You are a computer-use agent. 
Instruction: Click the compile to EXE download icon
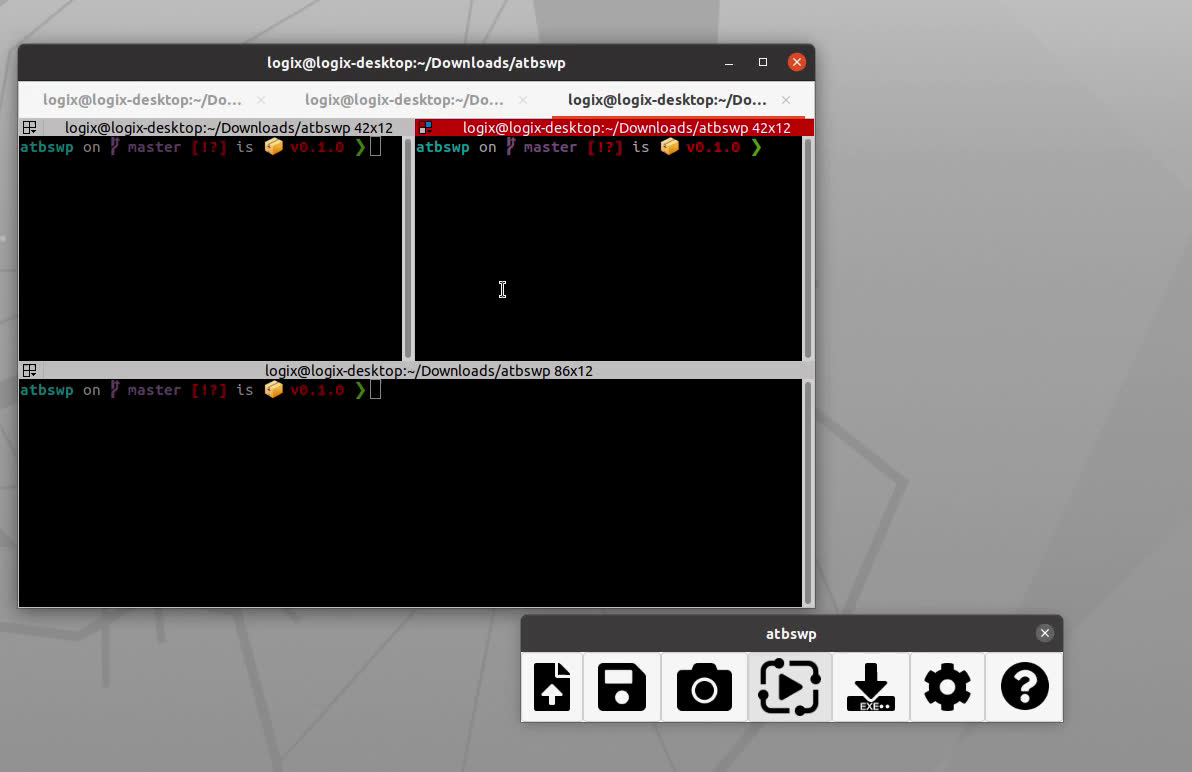tap(871, 687)
